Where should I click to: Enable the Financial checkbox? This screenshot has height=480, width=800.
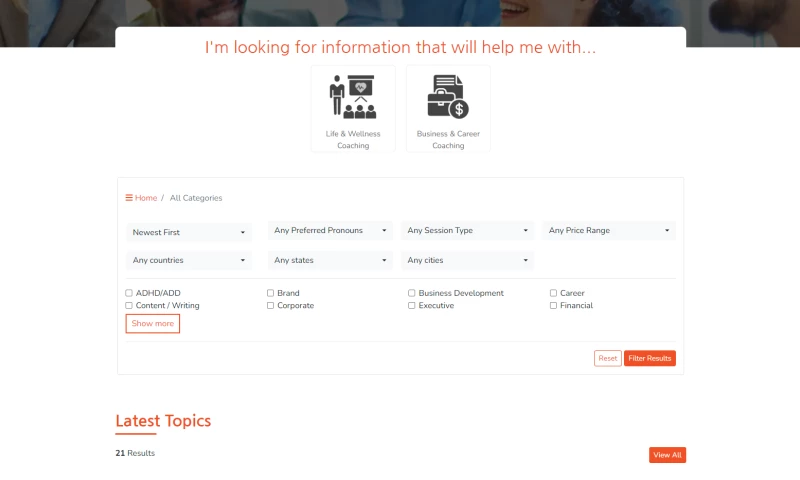(x=553, y=306)
